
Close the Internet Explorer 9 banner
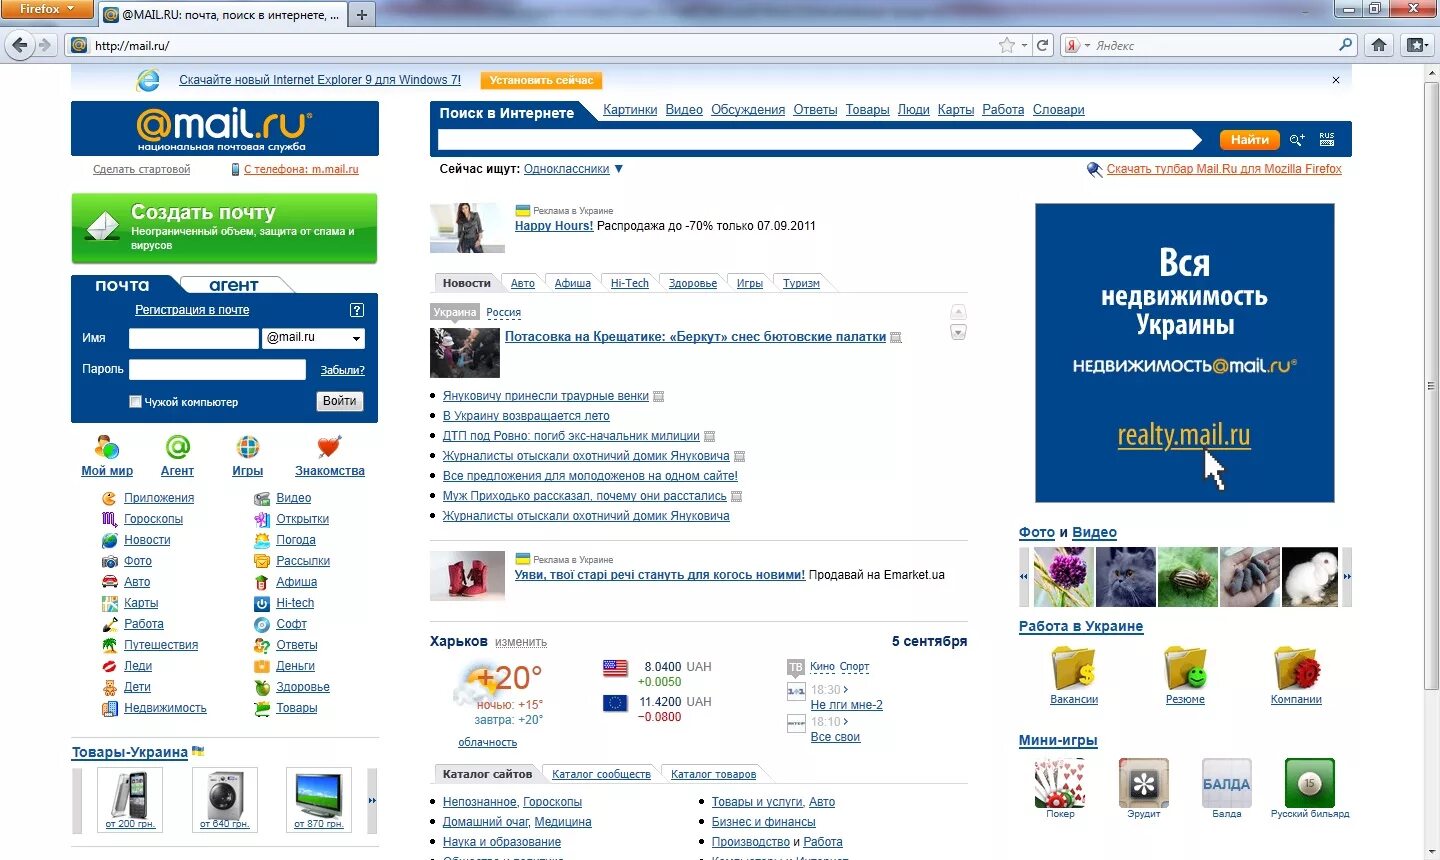tap(1336, 80)
